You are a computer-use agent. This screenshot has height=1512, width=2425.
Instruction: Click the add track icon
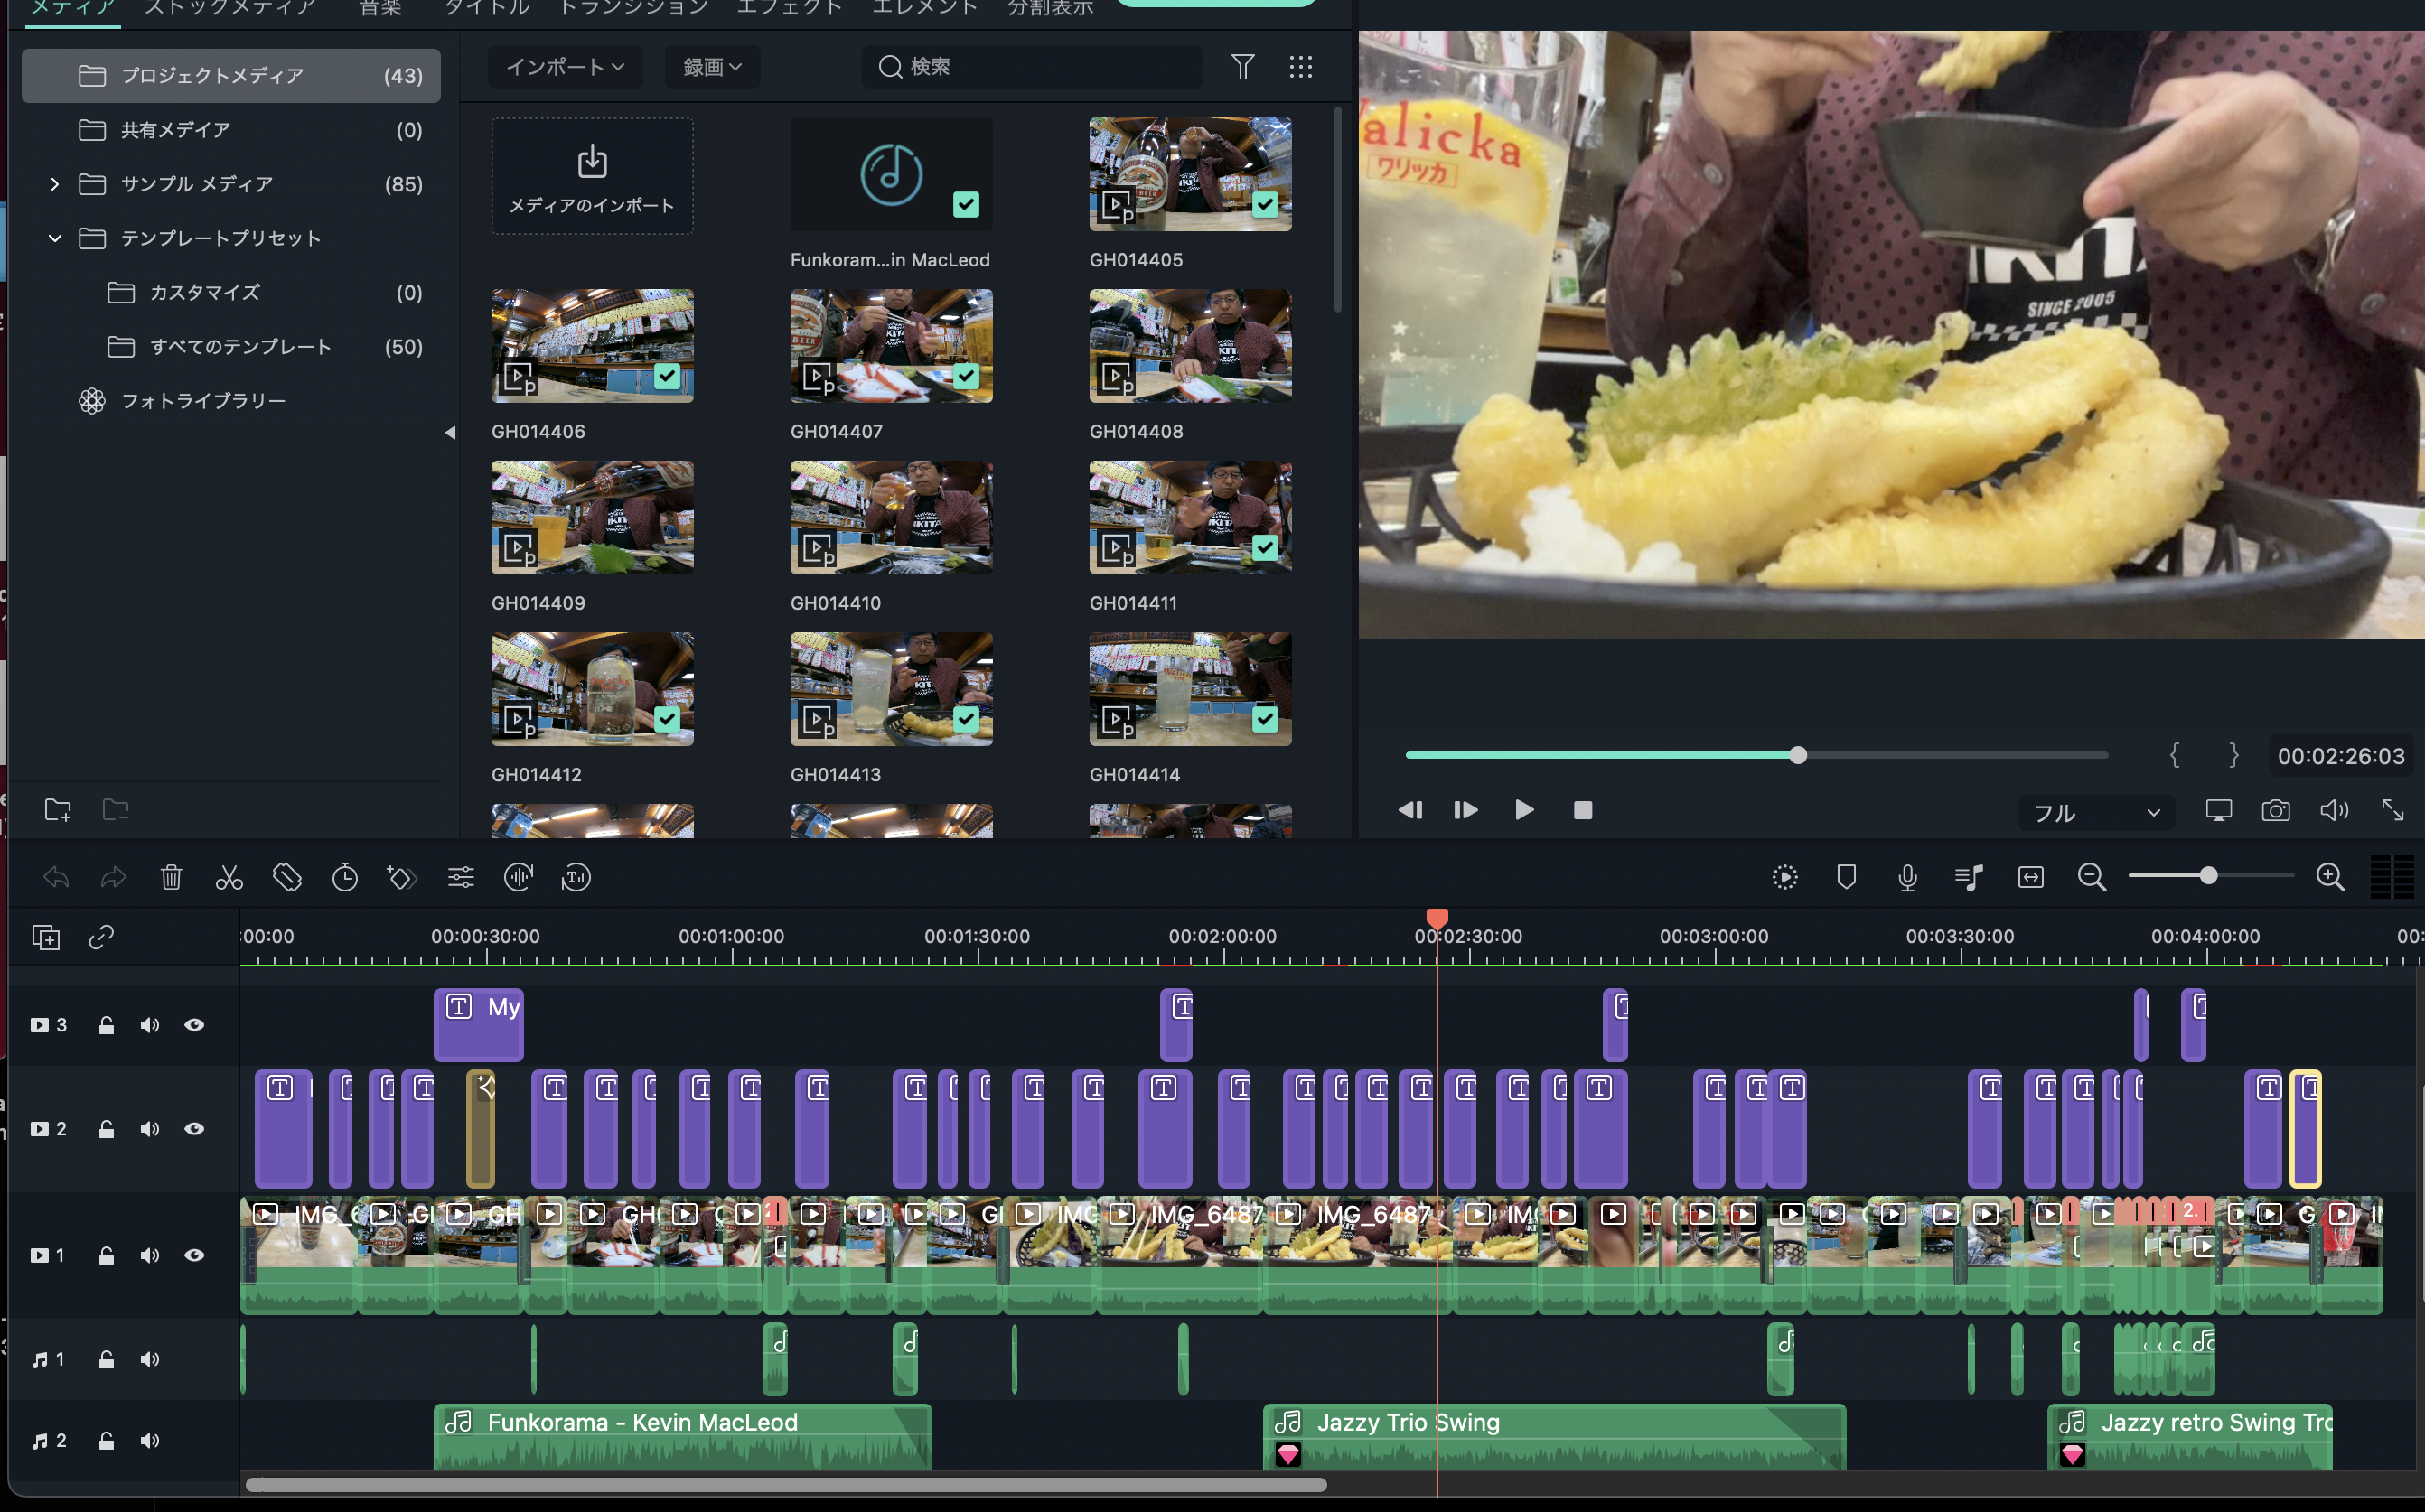tap(46, 938)
